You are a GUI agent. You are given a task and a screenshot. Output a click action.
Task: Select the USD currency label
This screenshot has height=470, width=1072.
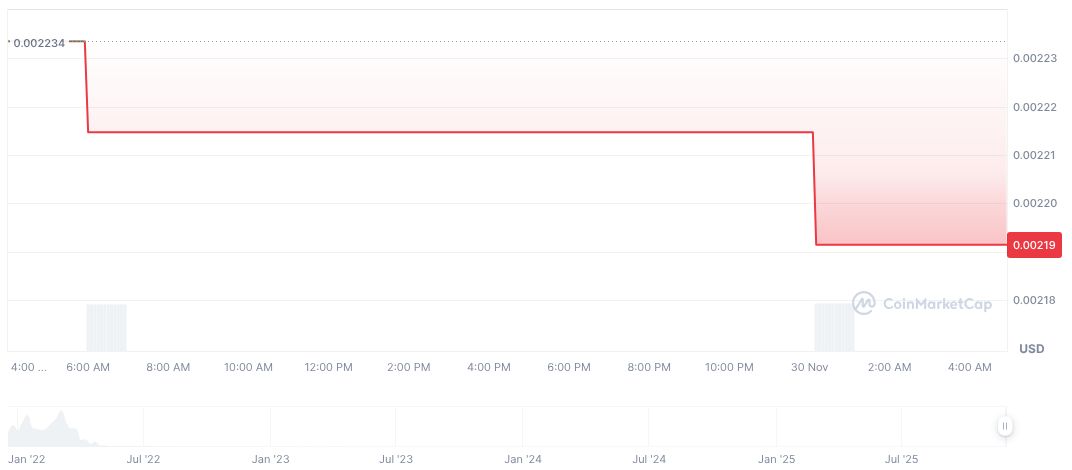(1031, 348)
